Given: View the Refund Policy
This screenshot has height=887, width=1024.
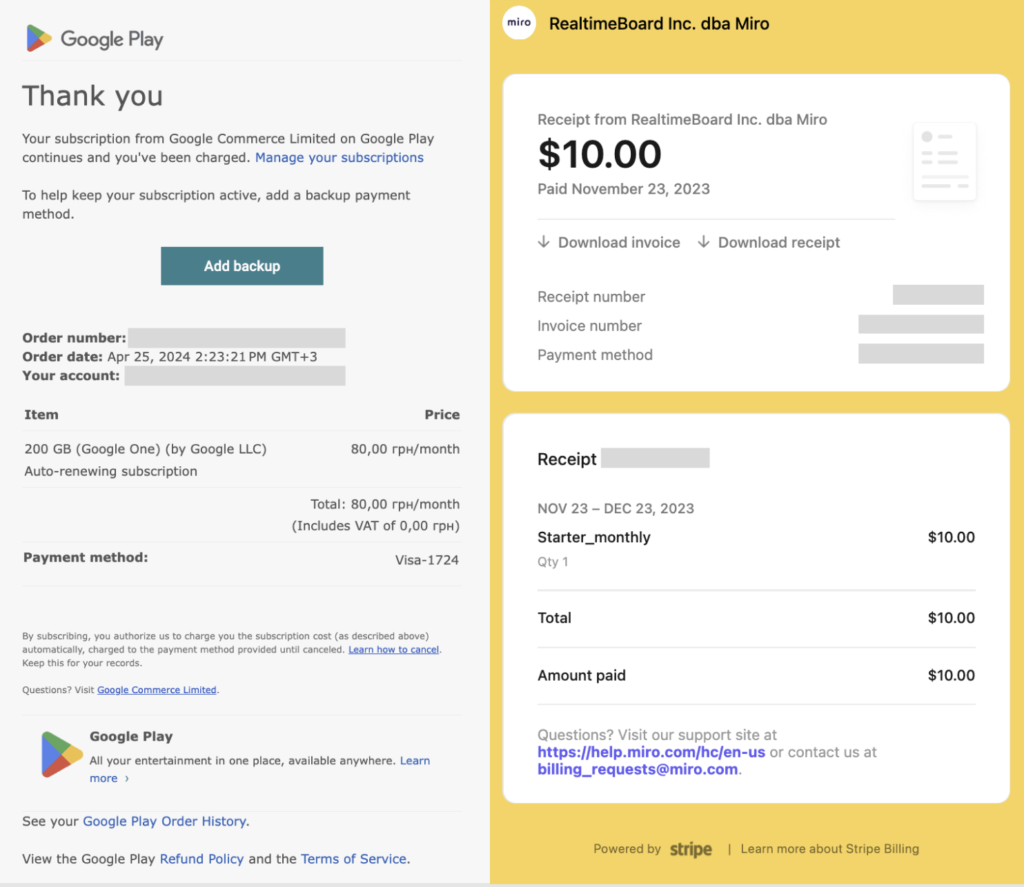Looking at the screenshot, I should click(x=202, y=858).
